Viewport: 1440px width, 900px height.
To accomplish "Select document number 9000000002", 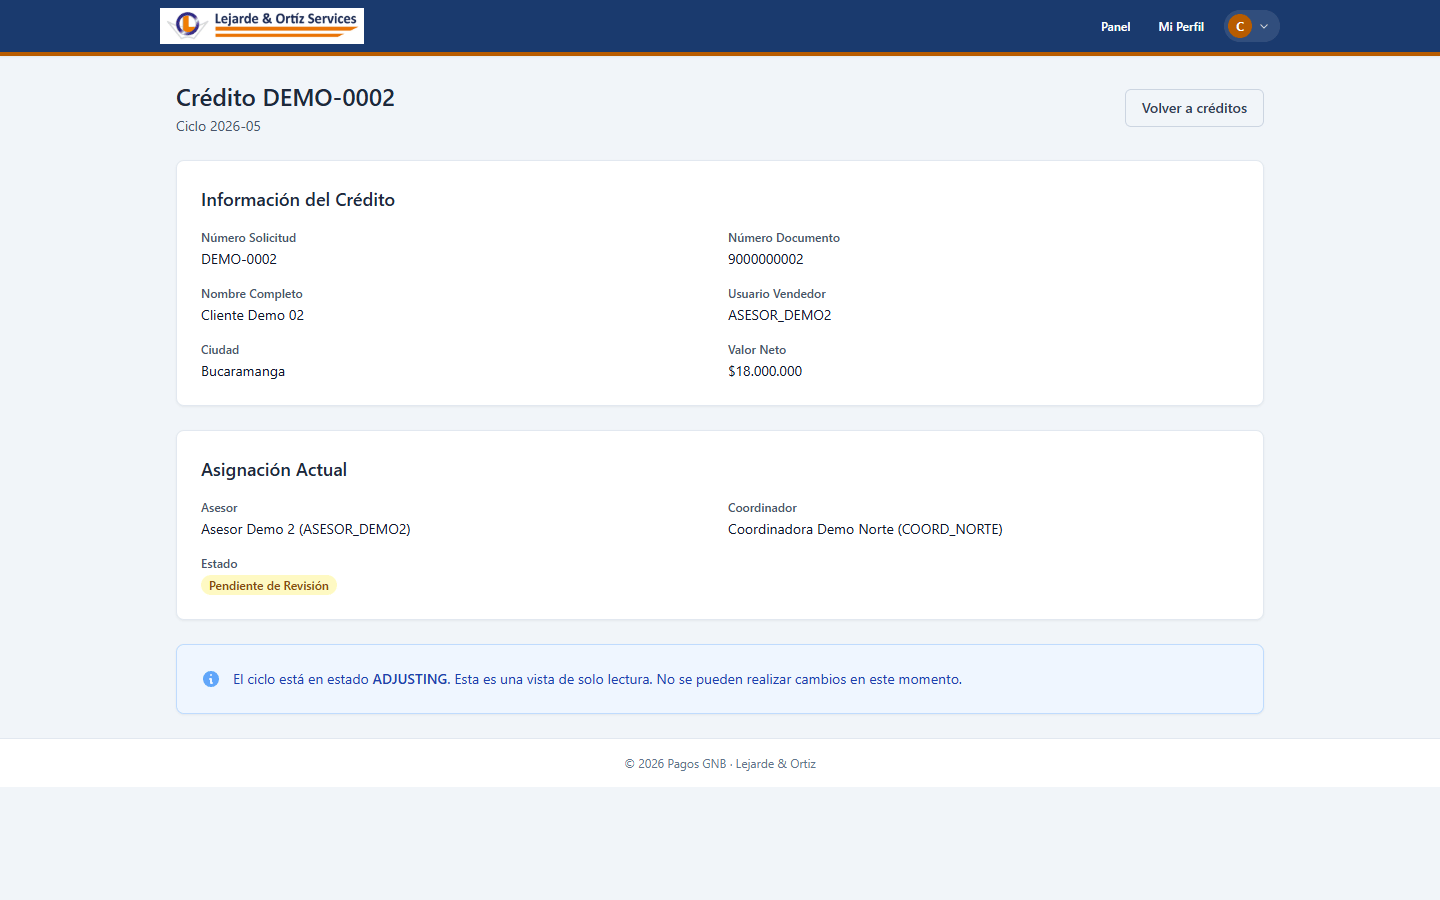I will (x=765, y=259).
